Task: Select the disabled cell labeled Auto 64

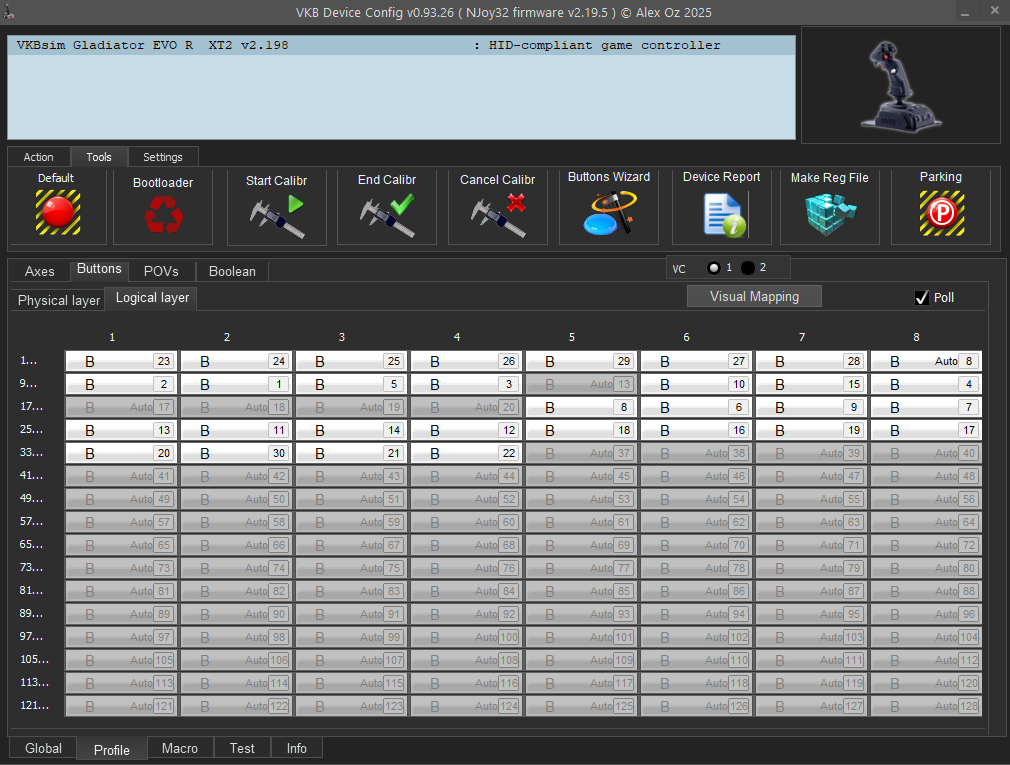Action: [x=926, y=522]
